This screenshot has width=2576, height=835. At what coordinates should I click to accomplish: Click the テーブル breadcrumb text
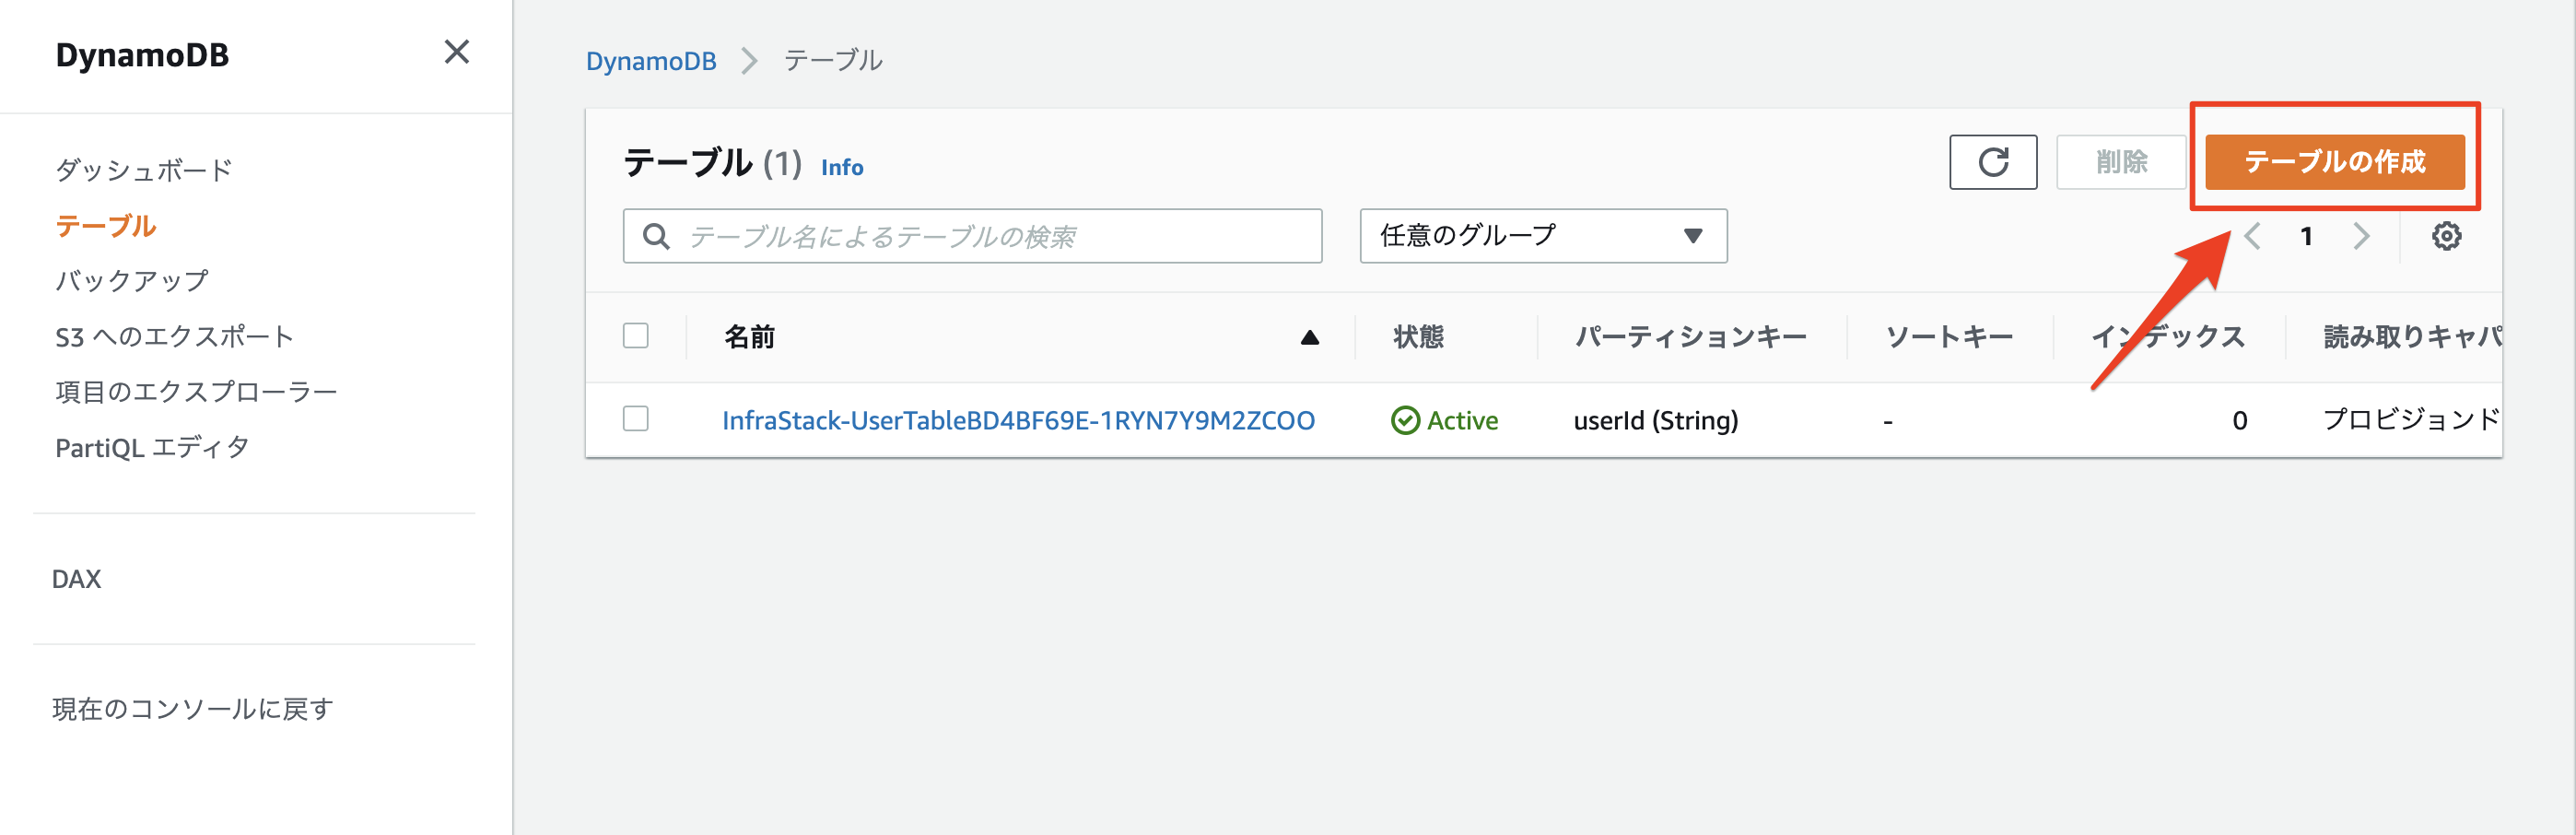pos(833,61)
